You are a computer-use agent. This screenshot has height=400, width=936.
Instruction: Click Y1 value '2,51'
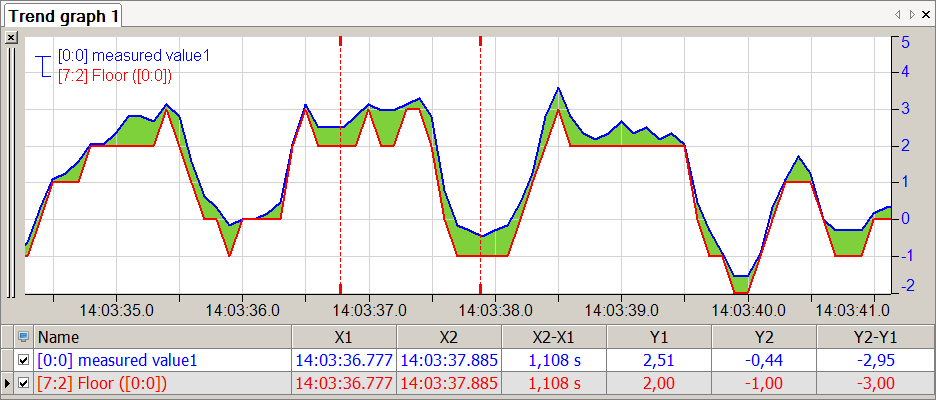point(659,360)
